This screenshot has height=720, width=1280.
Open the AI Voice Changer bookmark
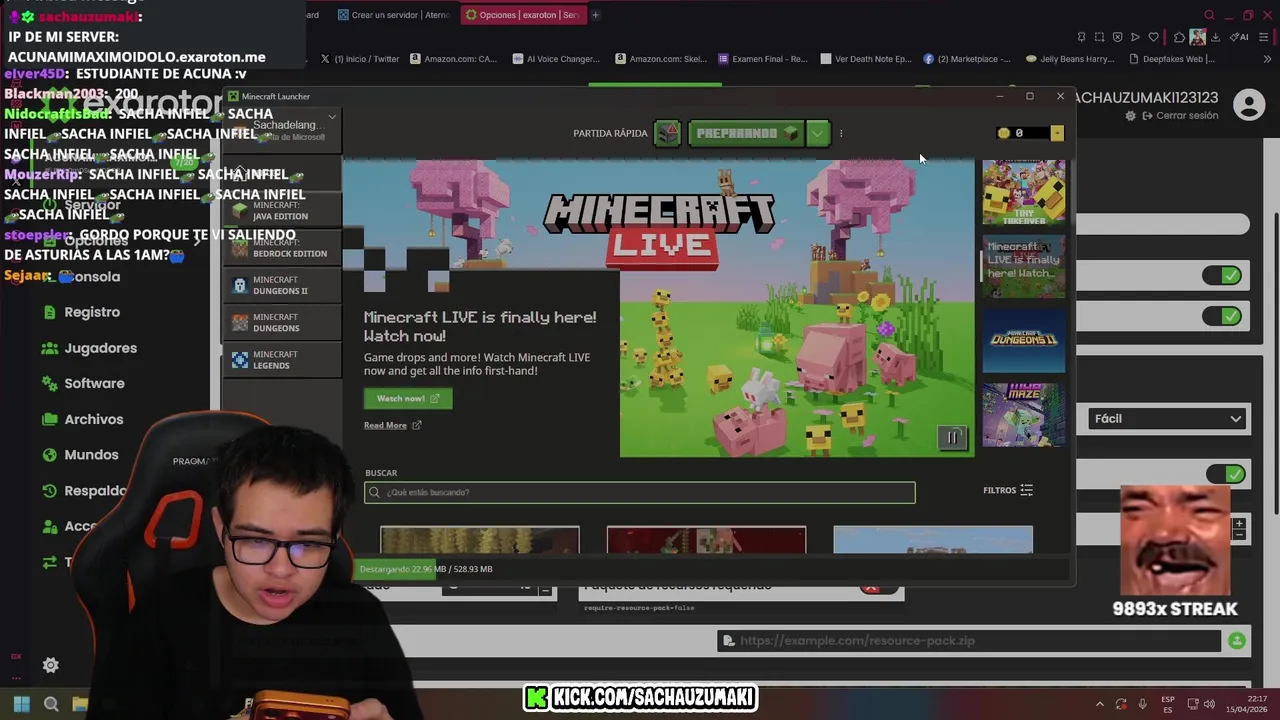tap(556, 59)
